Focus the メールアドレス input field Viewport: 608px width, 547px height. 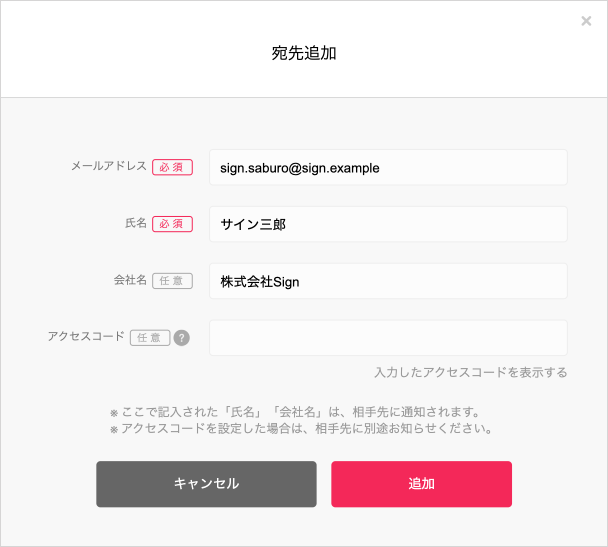click(388, 167)
